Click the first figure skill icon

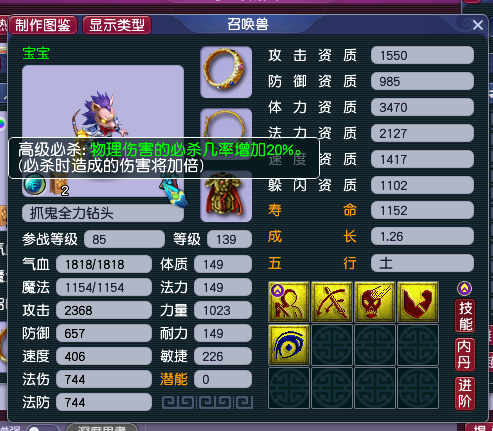tap(289, 302)
